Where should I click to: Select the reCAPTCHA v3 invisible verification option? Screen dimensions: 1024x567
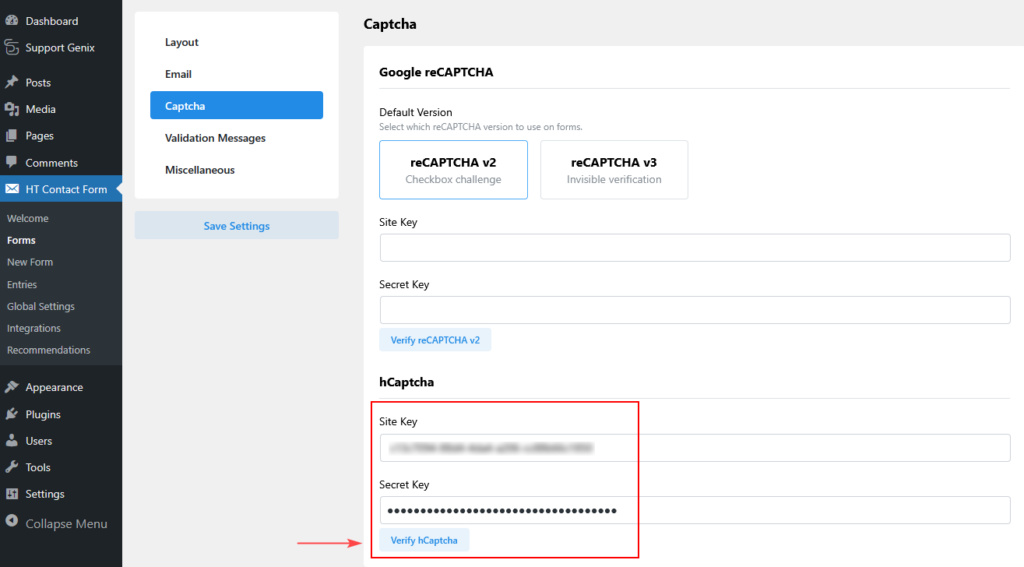[614, 169]
